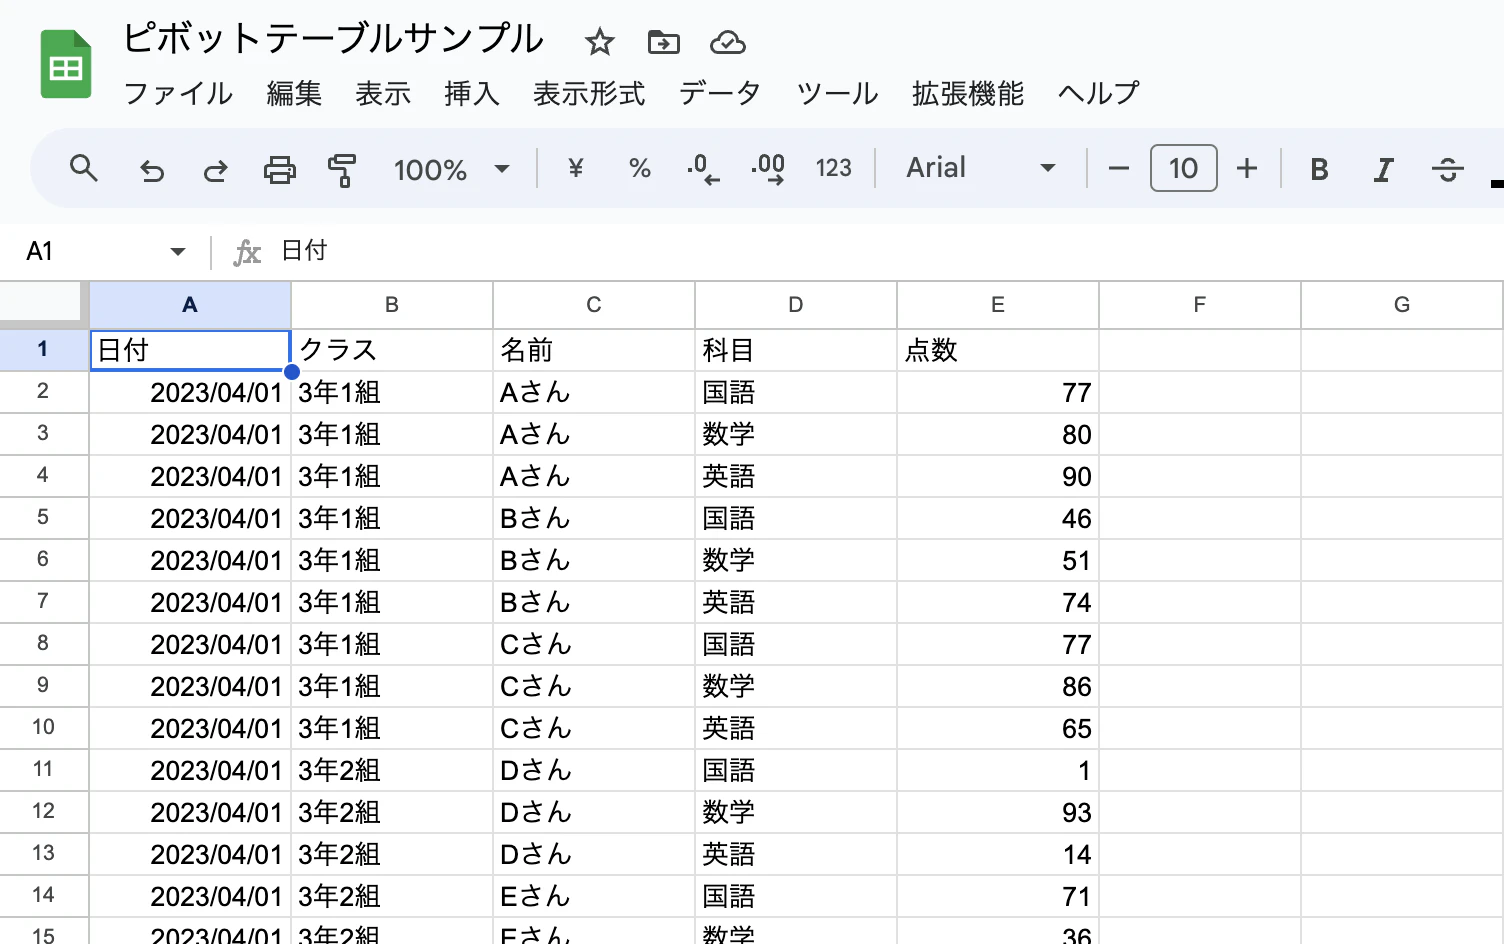Open the Arial font dropdown

978,168
